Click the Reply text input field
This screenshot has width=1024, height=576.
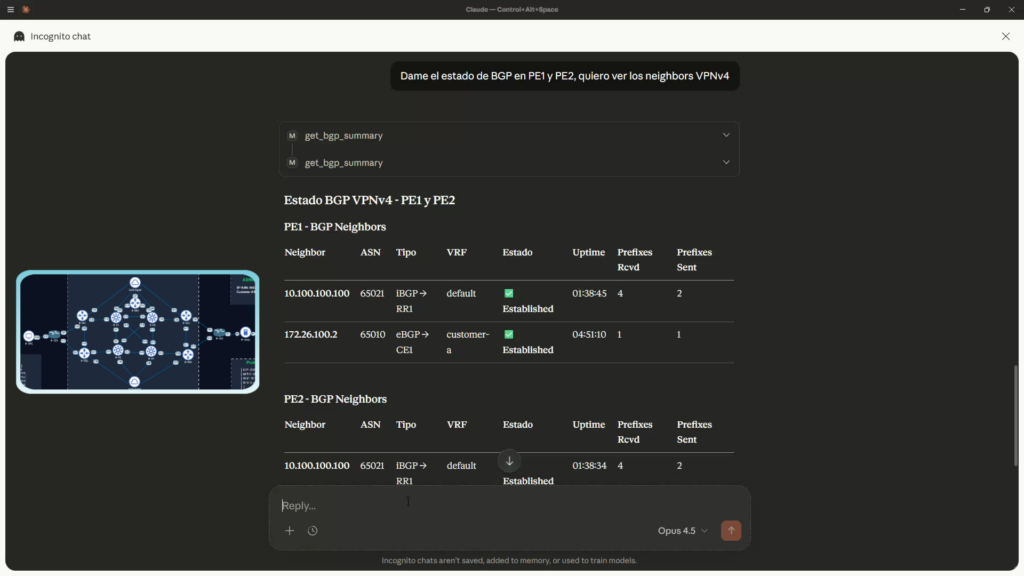point(500,506)
